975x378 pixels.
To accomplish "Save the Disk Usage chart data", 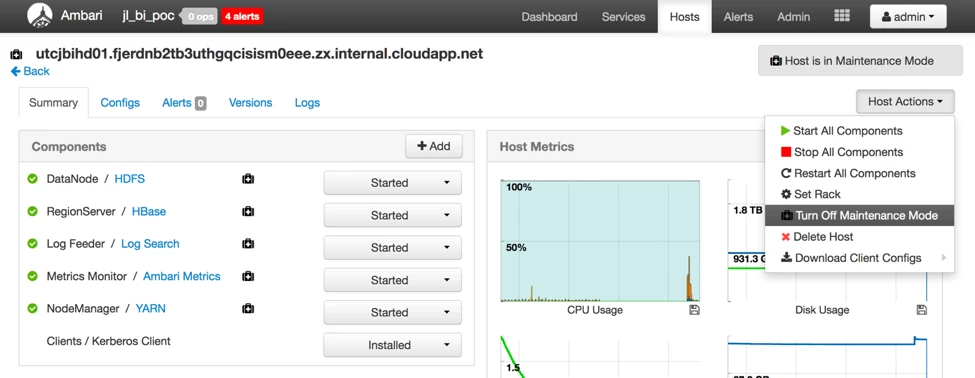I will point(922,310).
